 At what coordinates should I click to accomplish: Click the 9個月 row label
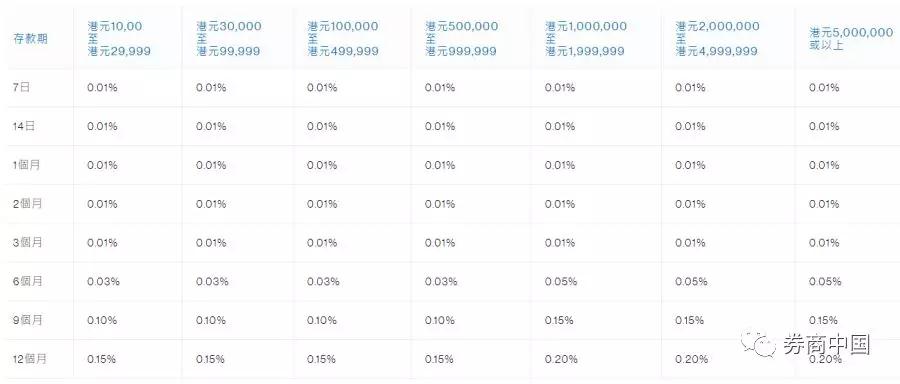[27, 320]
